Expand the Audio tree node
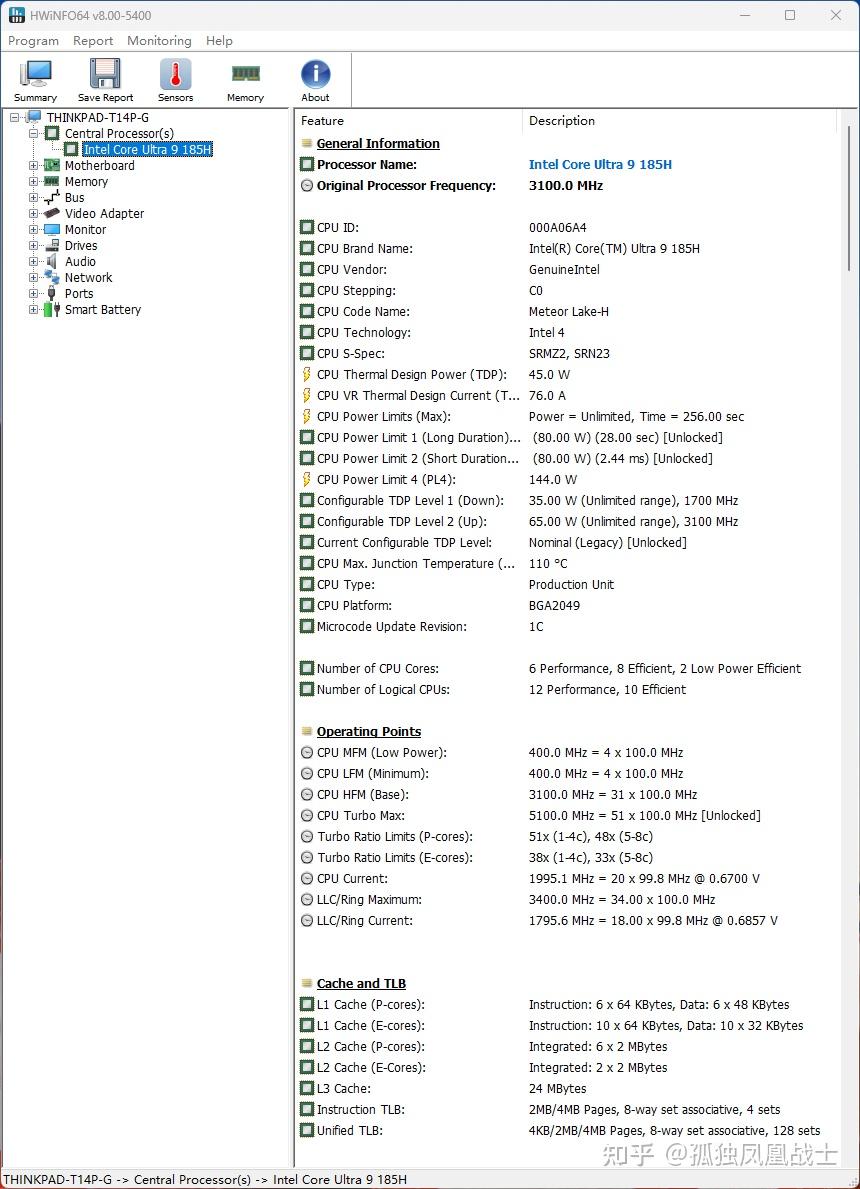 tap(33, 262)
